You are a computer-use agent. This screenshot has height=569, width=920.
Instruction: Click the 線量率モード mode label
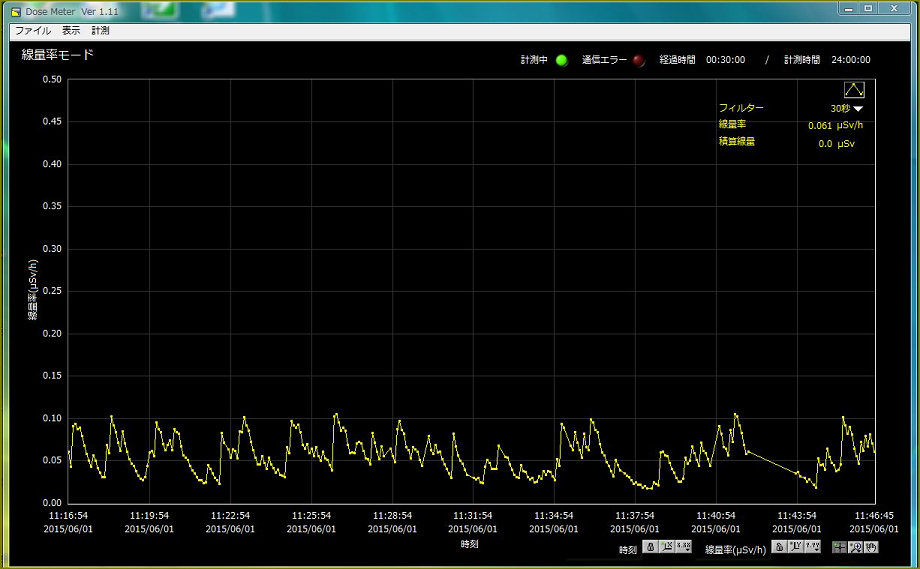pyautogui.click(x=58, y=55)
